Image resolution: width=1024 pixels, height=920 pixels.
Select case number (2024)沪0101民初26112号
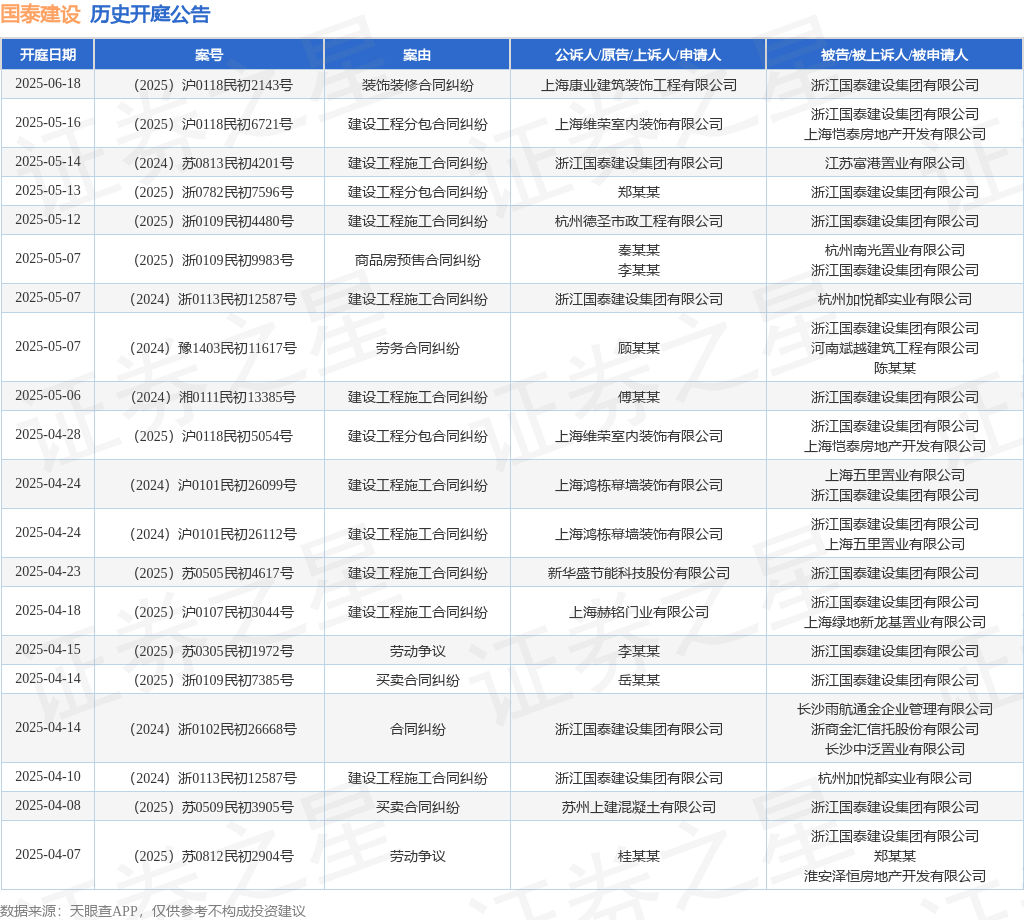tap(213, 534)
